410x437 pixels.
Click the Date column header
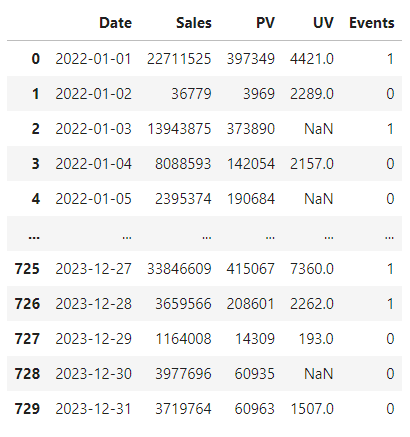click(115, 23)
